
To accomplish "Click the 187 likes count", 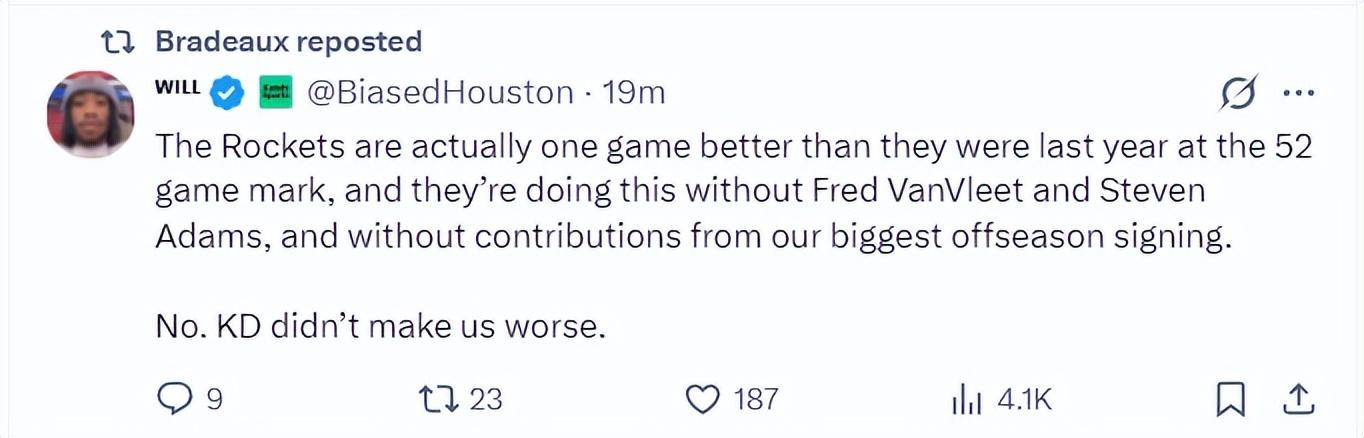I will (755, 400).
